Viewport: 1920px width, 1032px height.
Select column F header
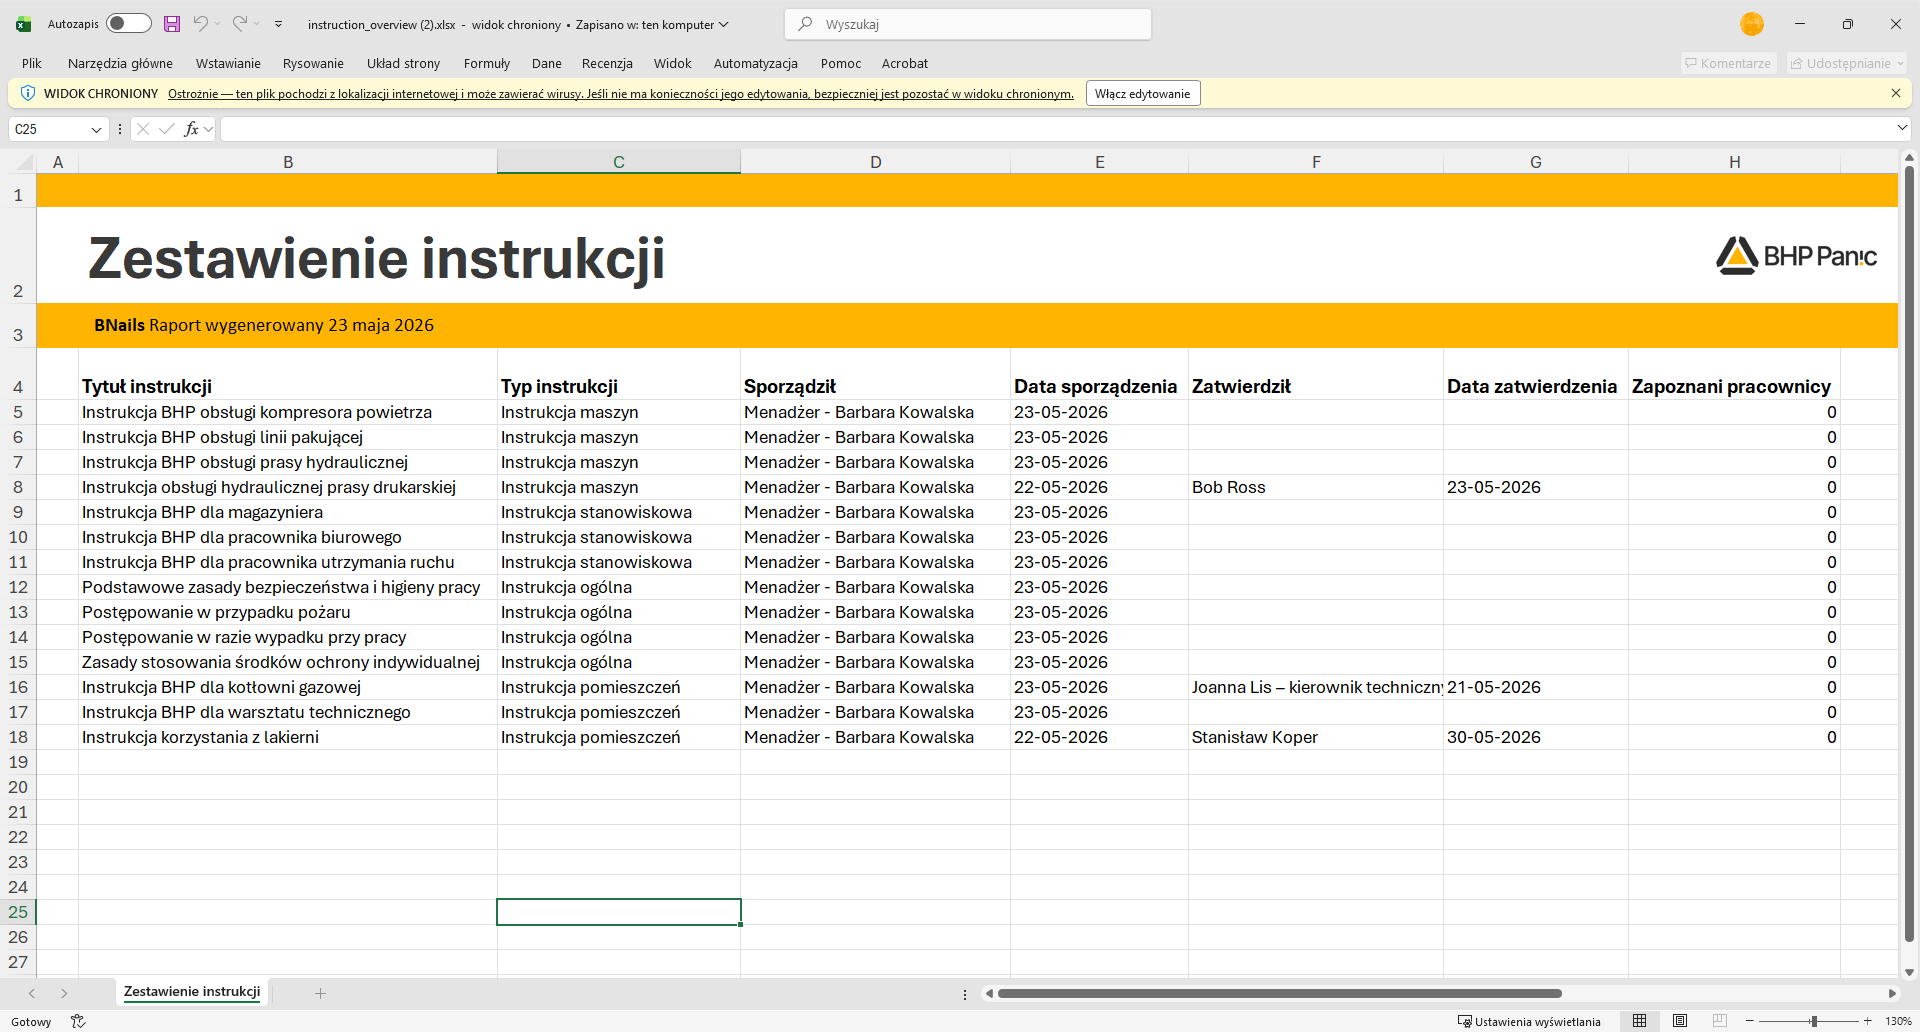(x=1316, y=162)
